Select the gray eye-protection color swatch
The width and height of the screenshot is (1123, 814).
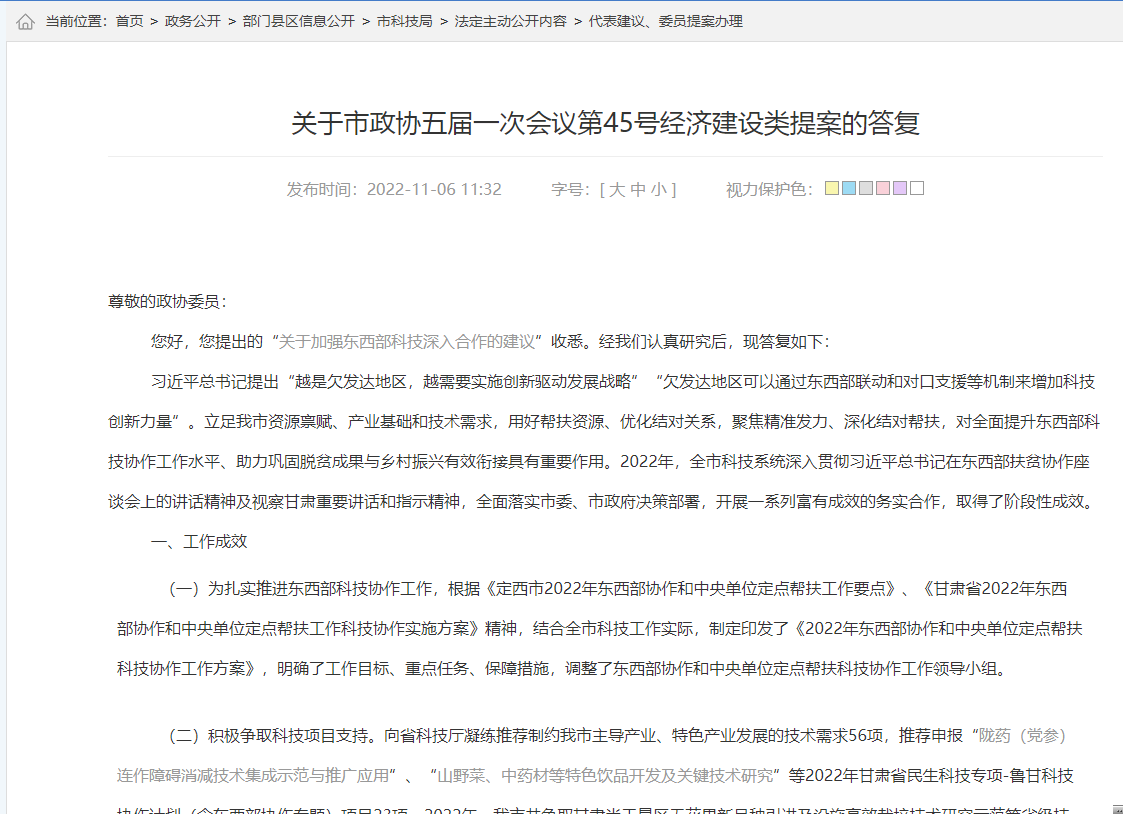pos(866,188)
